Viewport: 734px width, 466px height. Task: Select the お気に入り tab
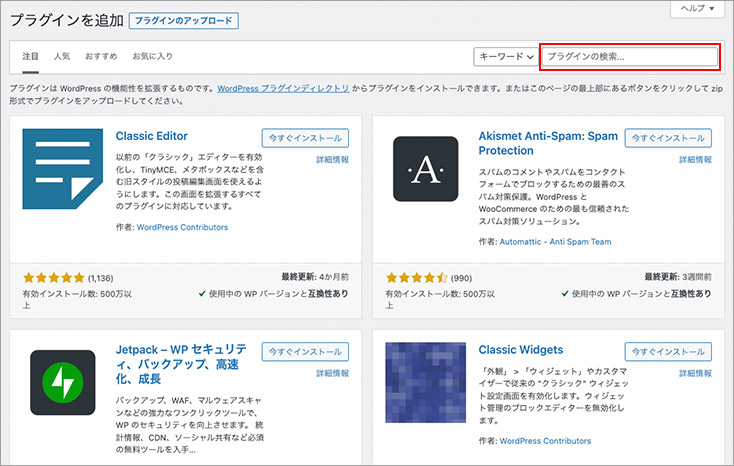click(153, 56)
